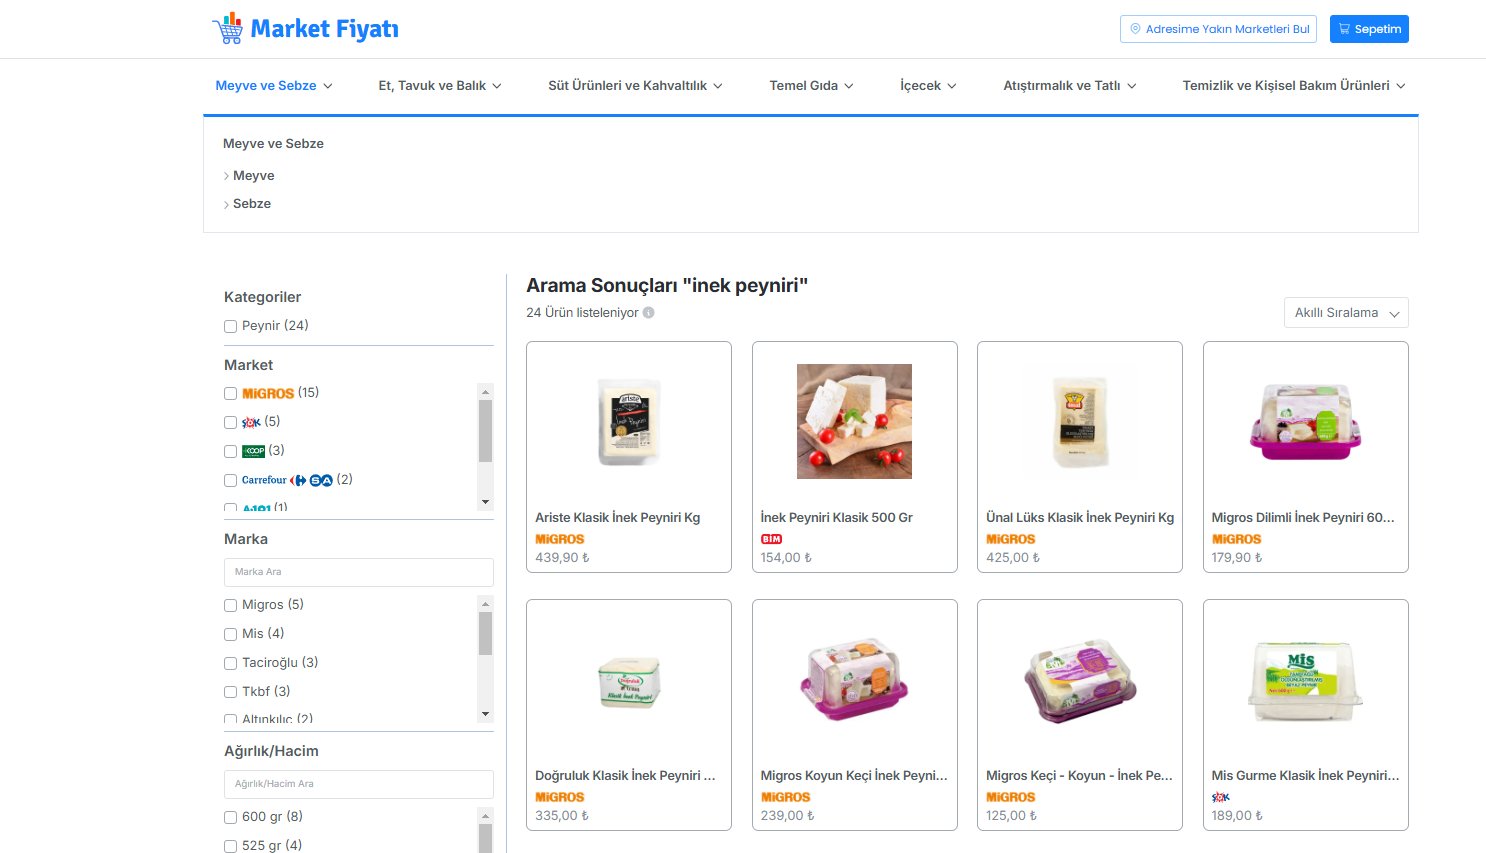This screenshot has height=853, width=1486.
Task: Click Adresime Yakın Marketleri Bul button
Action: pyautogui.click(x=1218, y=29)
